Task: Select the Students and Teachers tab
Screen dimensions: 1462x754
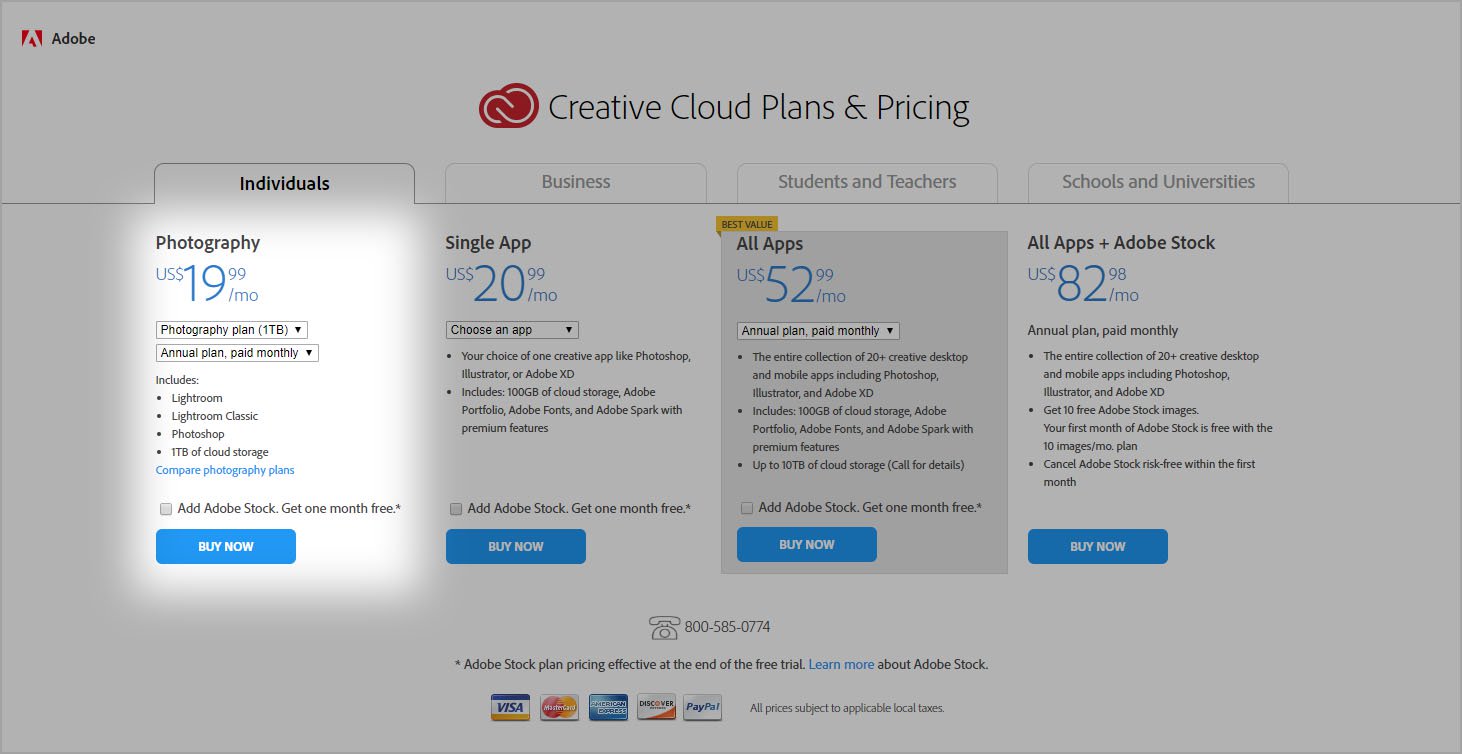Action: click(867, 182)
